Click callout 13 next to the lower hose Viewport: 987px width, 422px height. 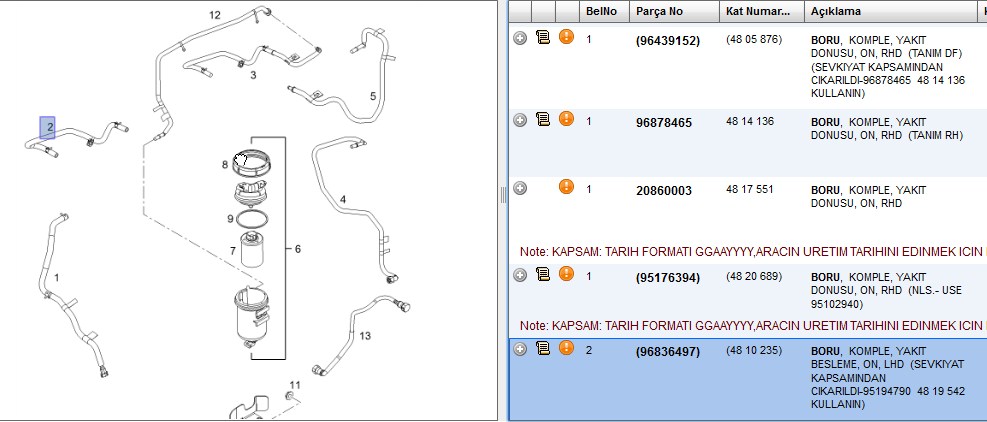(x=365, y=336)
